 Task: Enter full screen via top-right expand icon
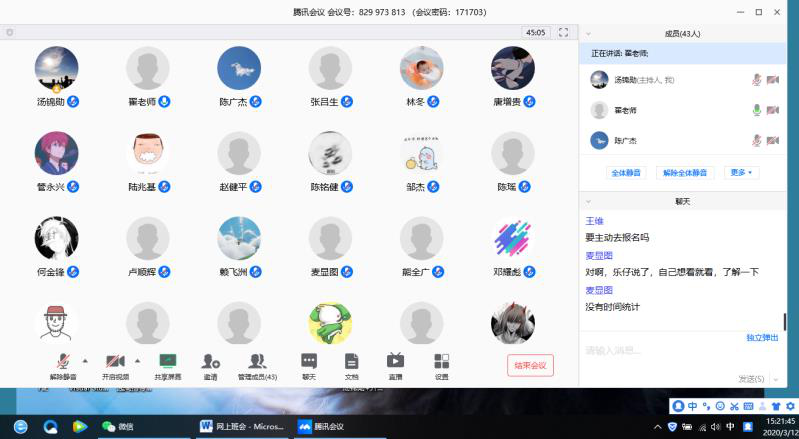point(564,33)
